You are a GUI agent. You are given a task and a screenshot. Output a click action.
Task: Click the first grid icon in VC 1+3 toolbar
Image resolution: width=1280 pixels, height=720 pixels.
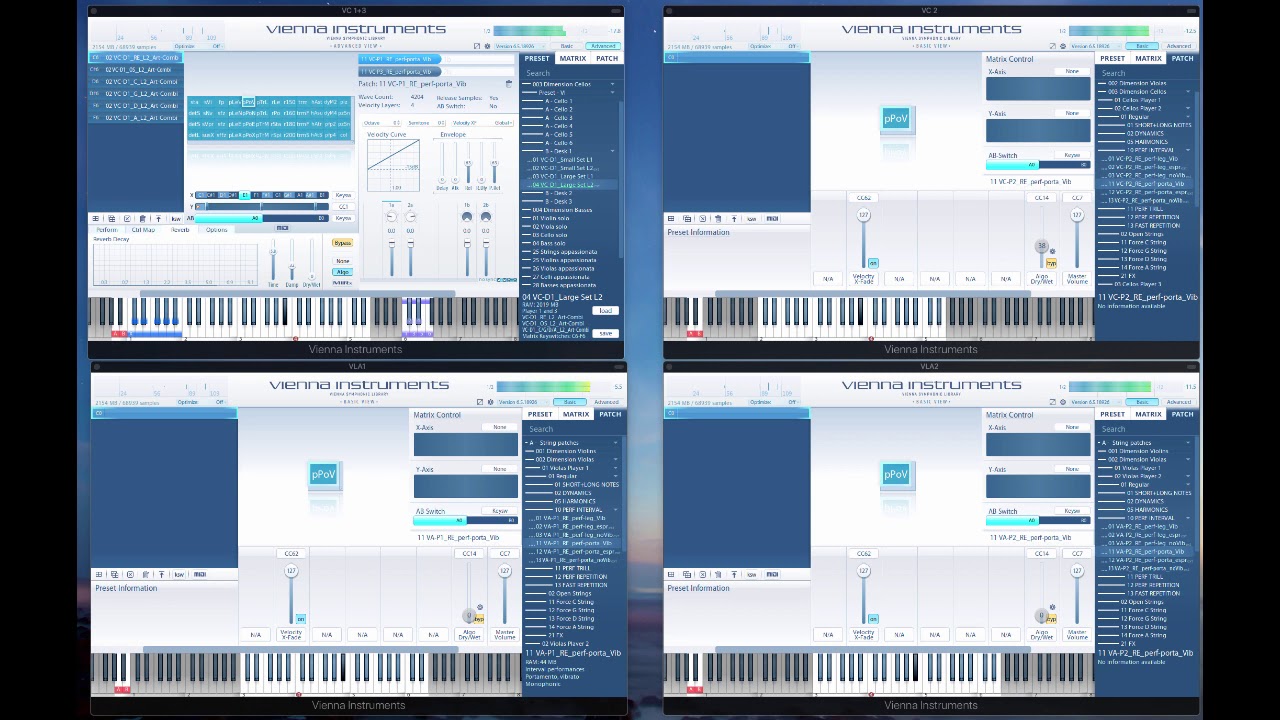[96, 219]
